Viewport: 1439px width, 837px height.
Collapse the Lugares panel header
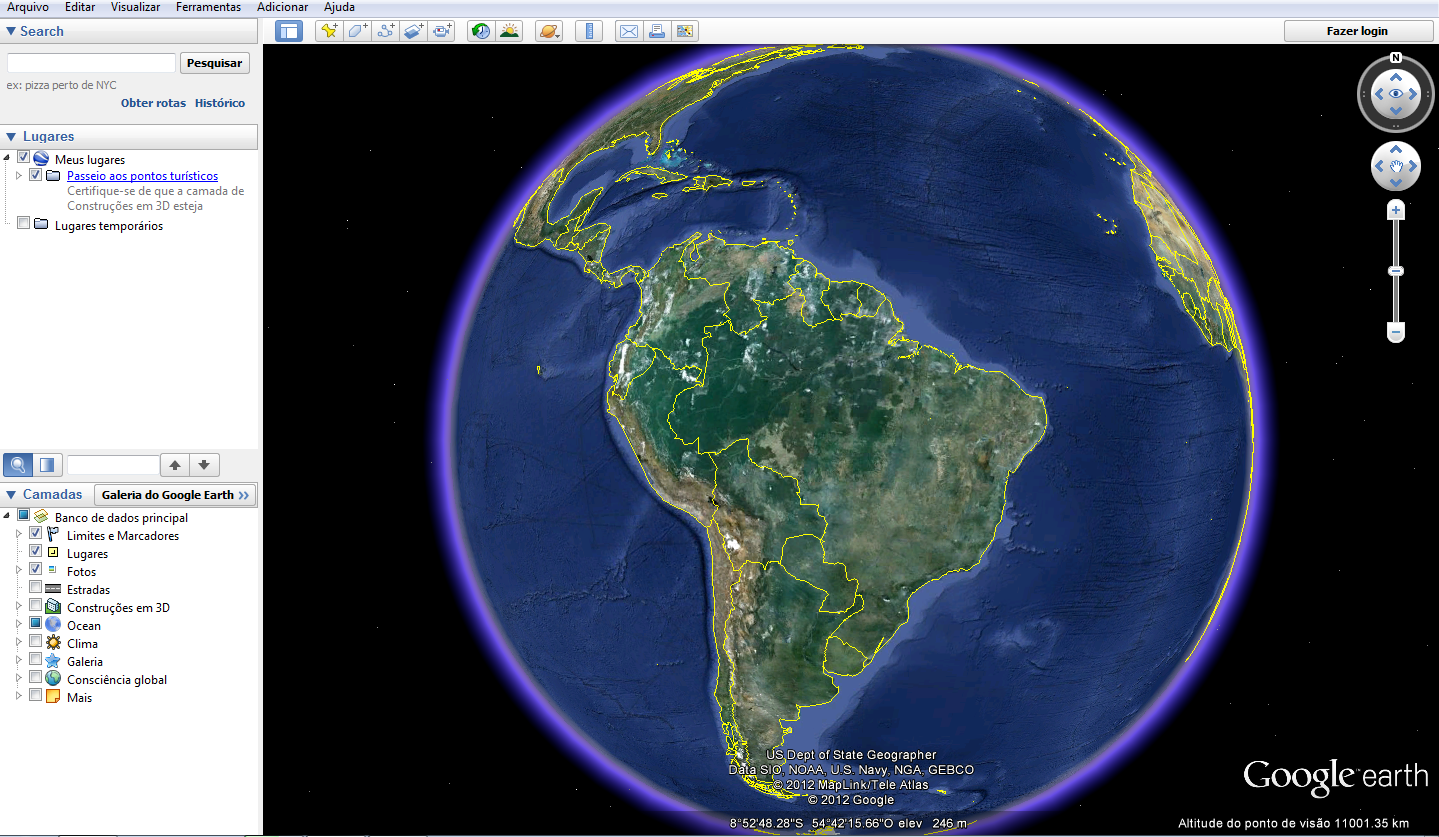click(11, 137)
